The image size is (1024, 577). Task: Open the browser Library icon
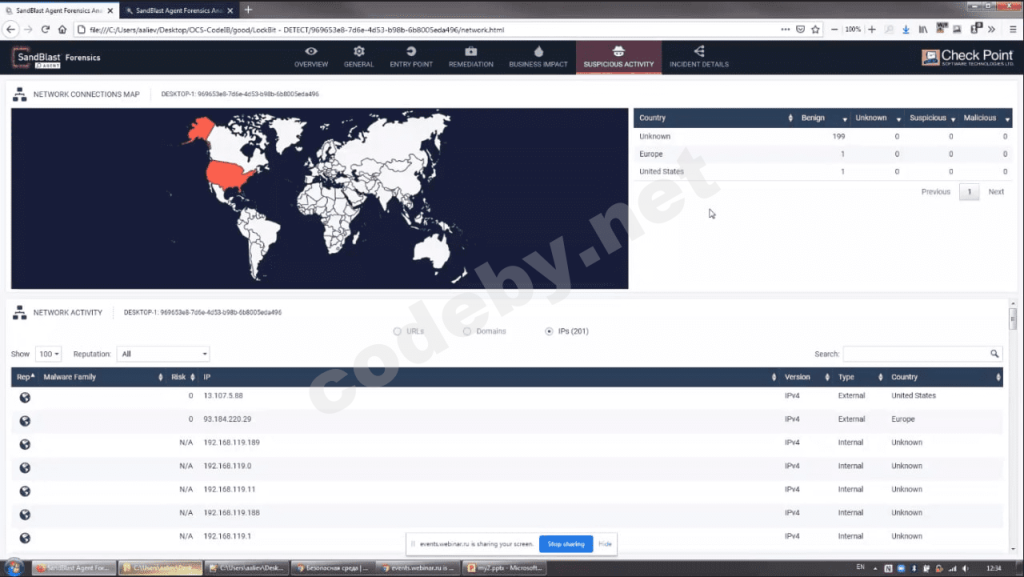[x=923, y=29]
